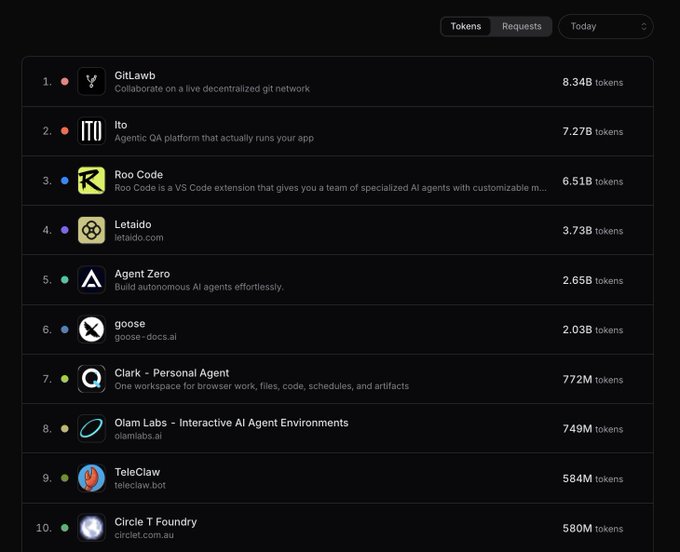Open the goose app title

[x=130, y=324]
